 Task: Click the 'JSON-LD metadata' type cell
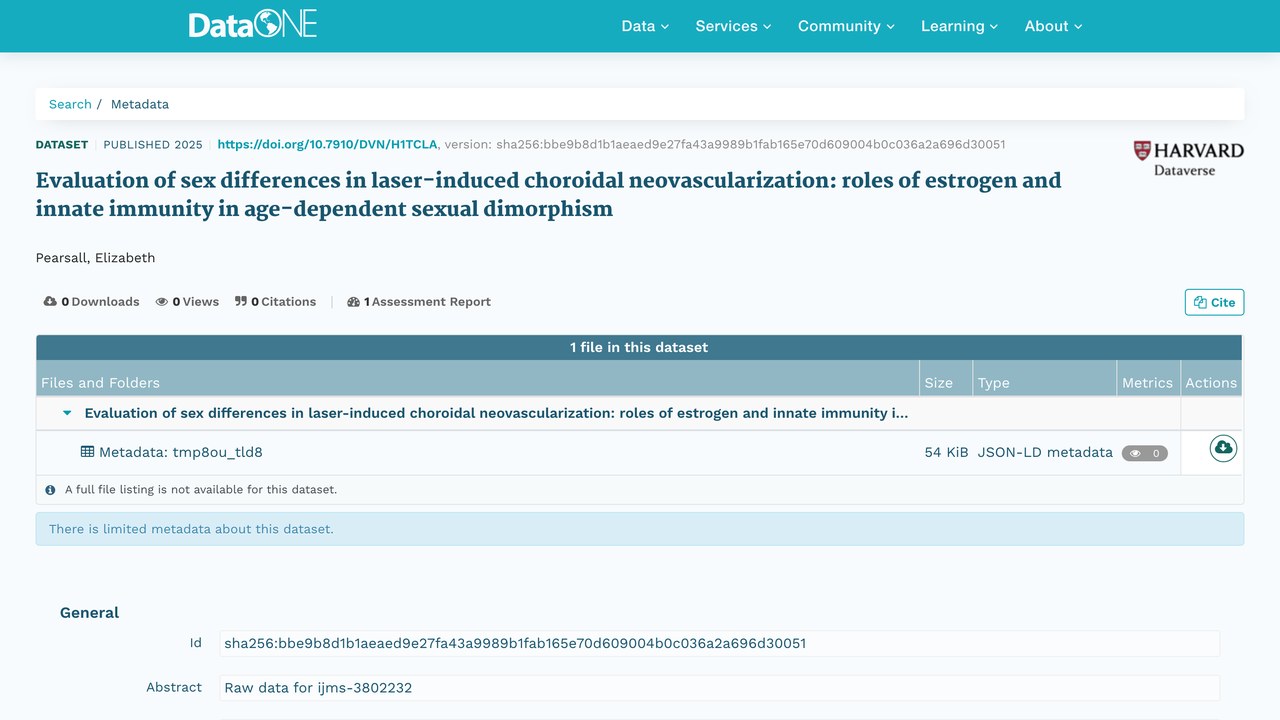(1045, 452)
